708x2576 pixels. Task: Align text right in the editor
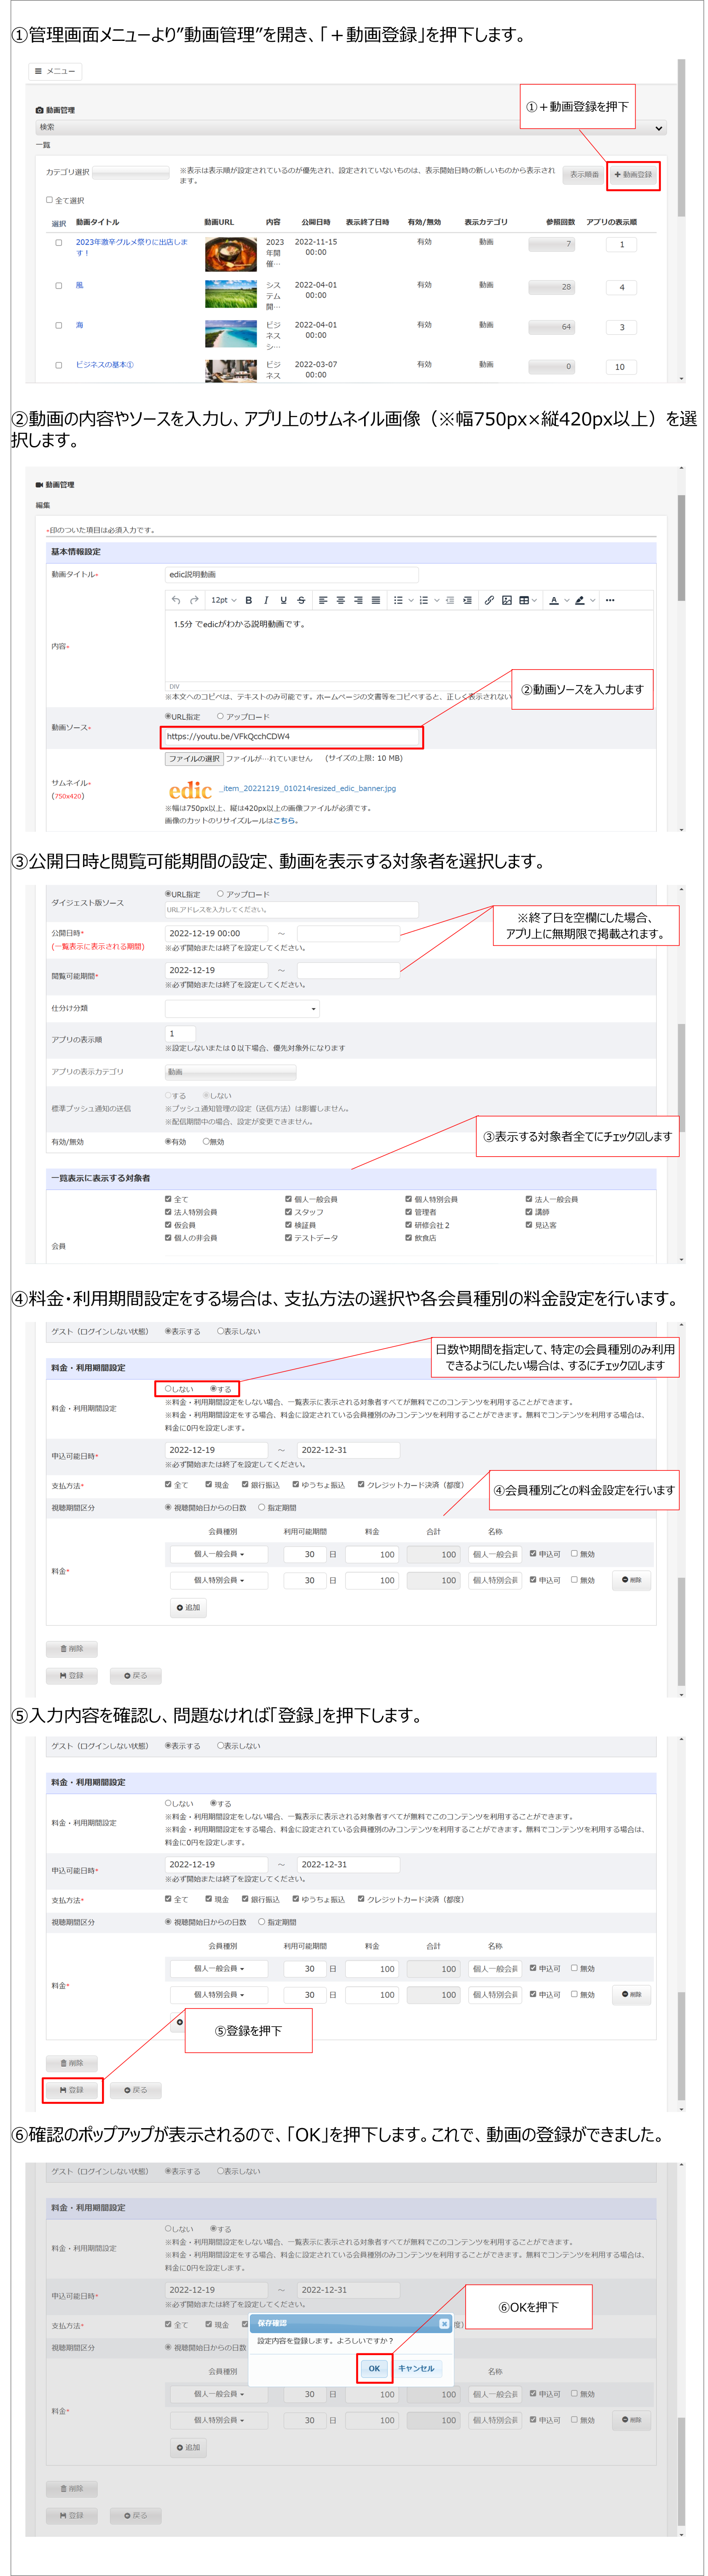coord(358,600)
